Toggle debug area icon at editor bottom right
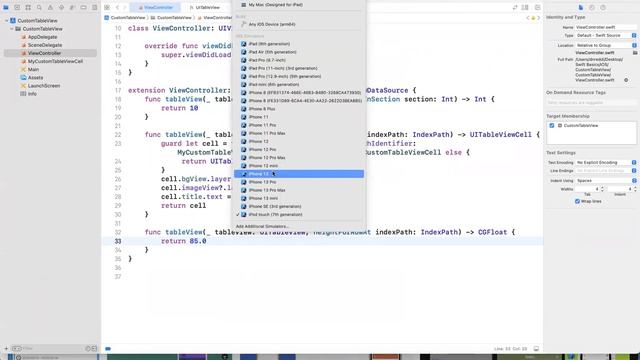This screenshot has height=360, width=640. [536, 349]
